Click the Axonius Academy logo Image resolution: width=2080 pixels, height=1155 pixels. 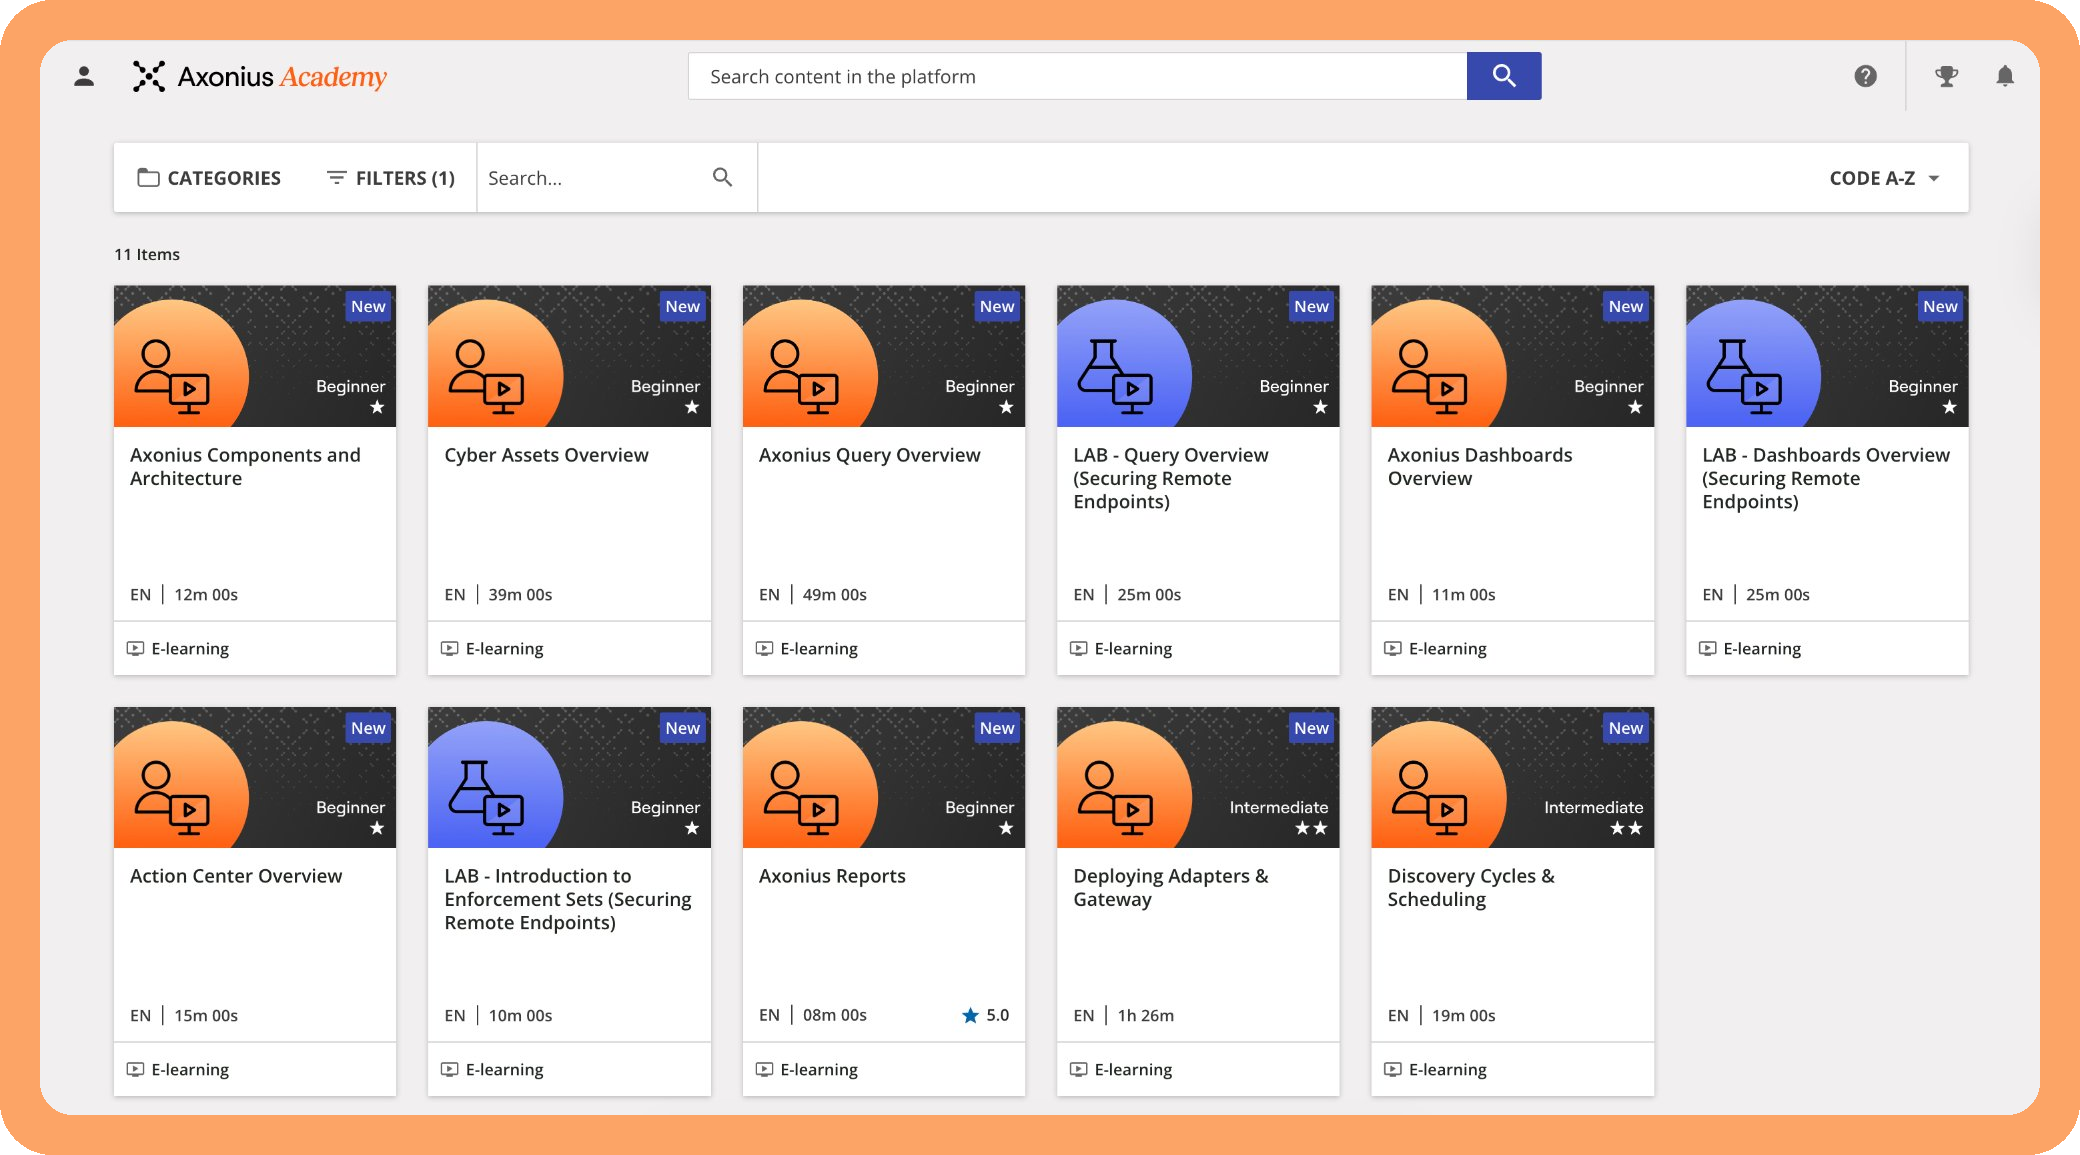click(x=260, y=76)
